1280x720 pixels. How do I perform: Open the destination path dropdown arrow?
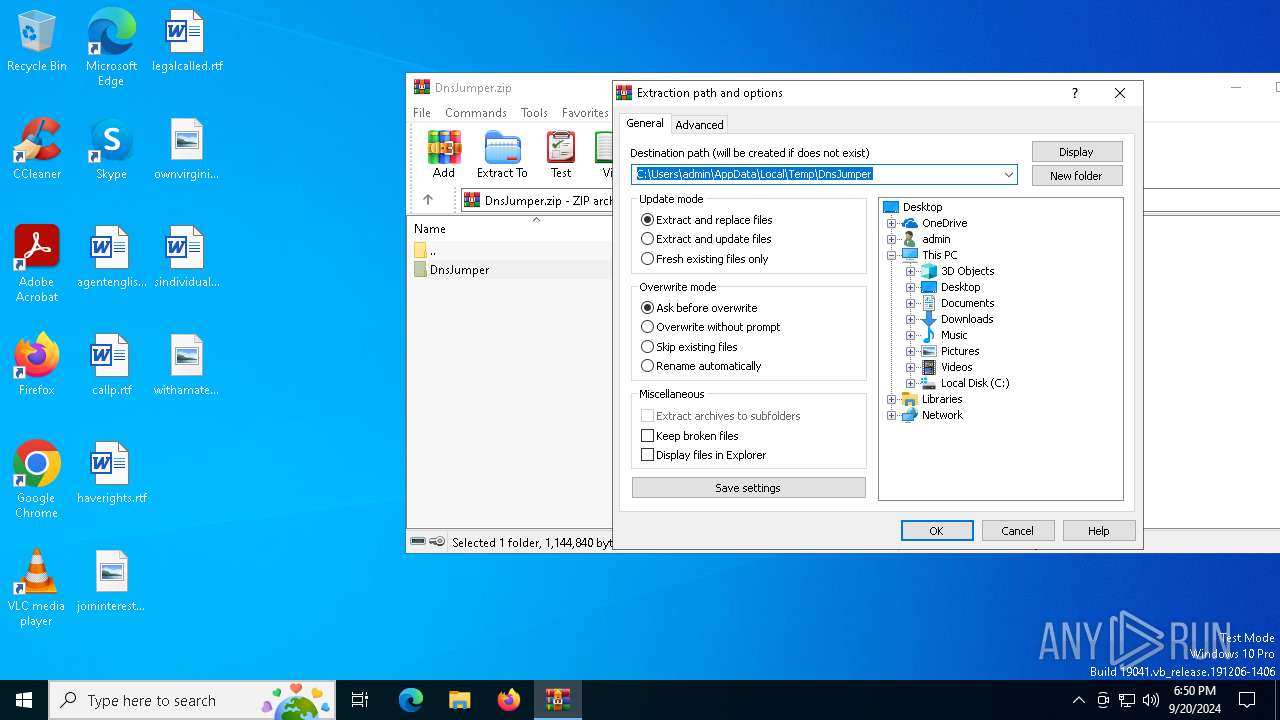point(1009,174)
